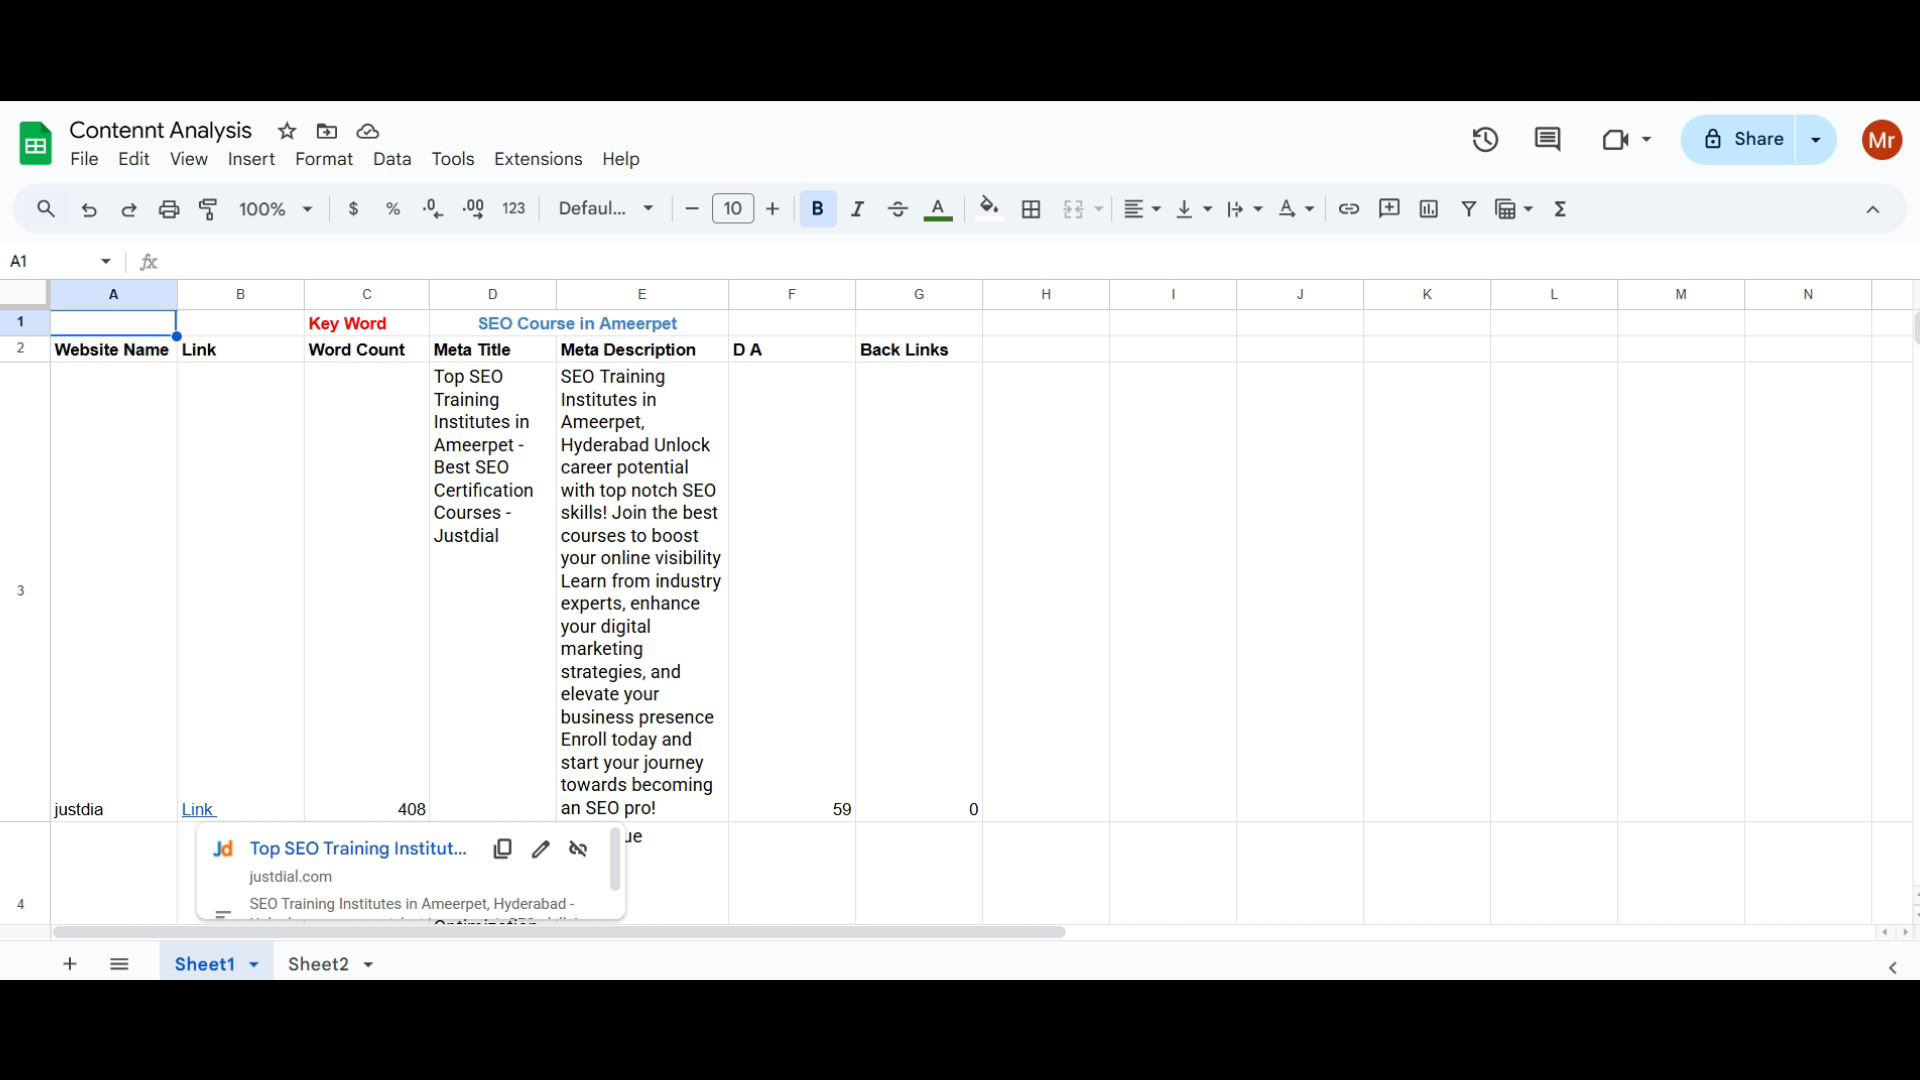Click the horizontal scrollbar
1920x1080 pixels.
pyautogui.click(x=559, y=932)
